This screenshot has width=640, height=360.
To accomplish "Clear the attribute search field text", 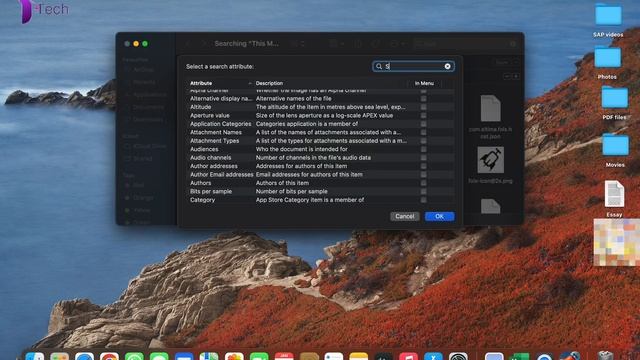I will [447, 66].
